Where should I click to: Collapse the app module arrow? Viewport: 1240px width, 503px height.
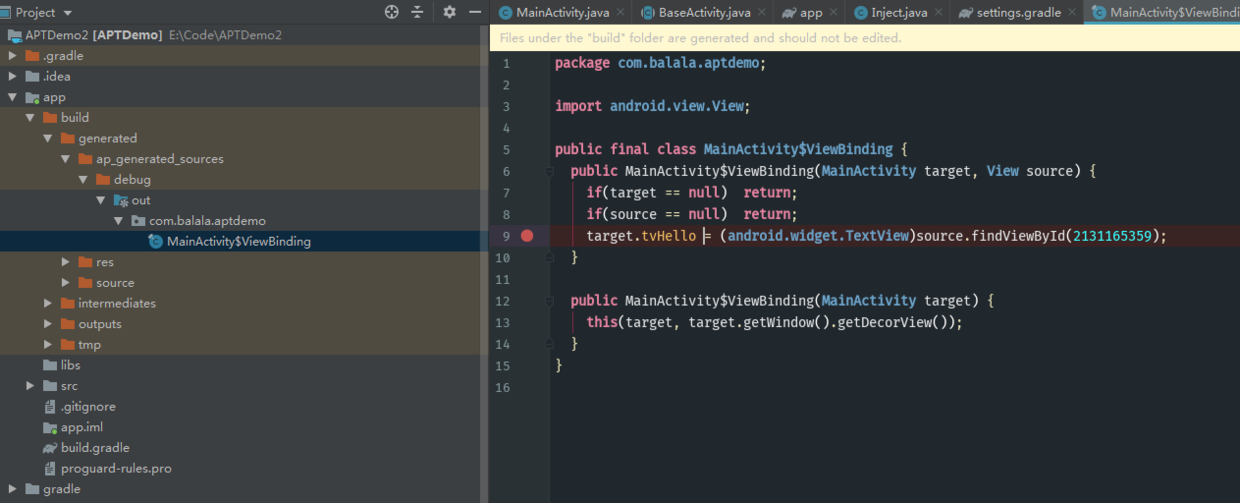(x=12, y=97)
